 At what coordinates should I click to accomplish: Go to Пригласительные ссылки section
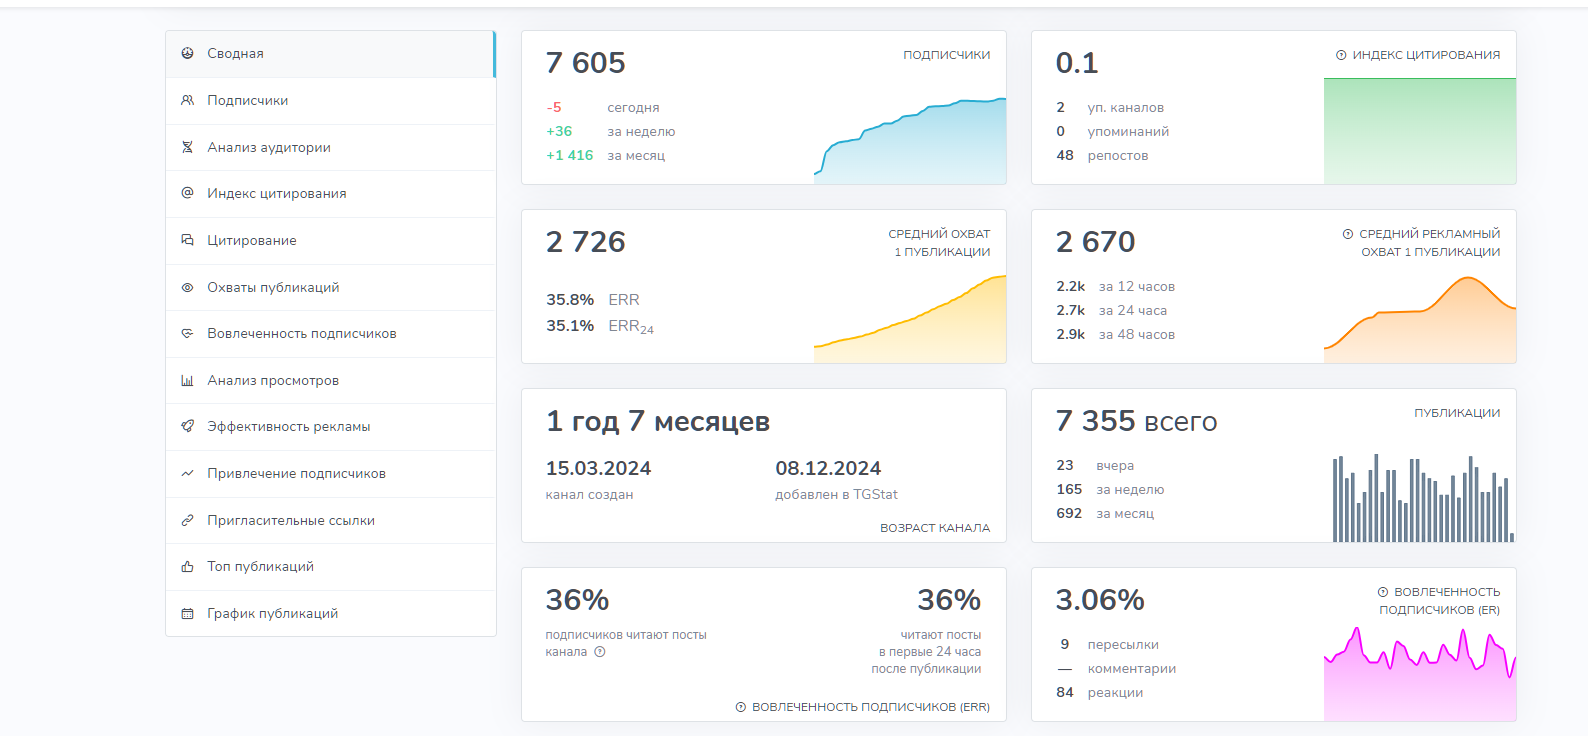coord(290,521)
